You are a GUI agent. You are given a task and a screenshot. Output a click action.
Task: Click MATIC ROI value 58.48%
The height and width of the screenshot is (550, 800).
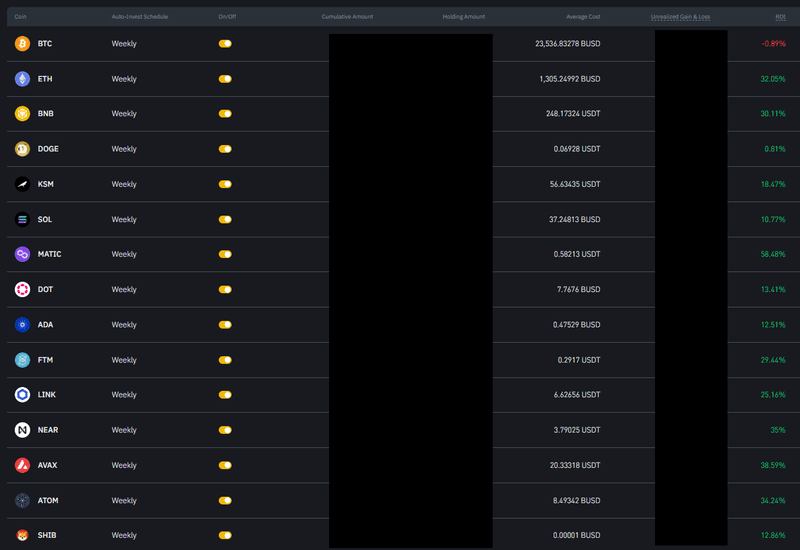[x=773, y=254]
